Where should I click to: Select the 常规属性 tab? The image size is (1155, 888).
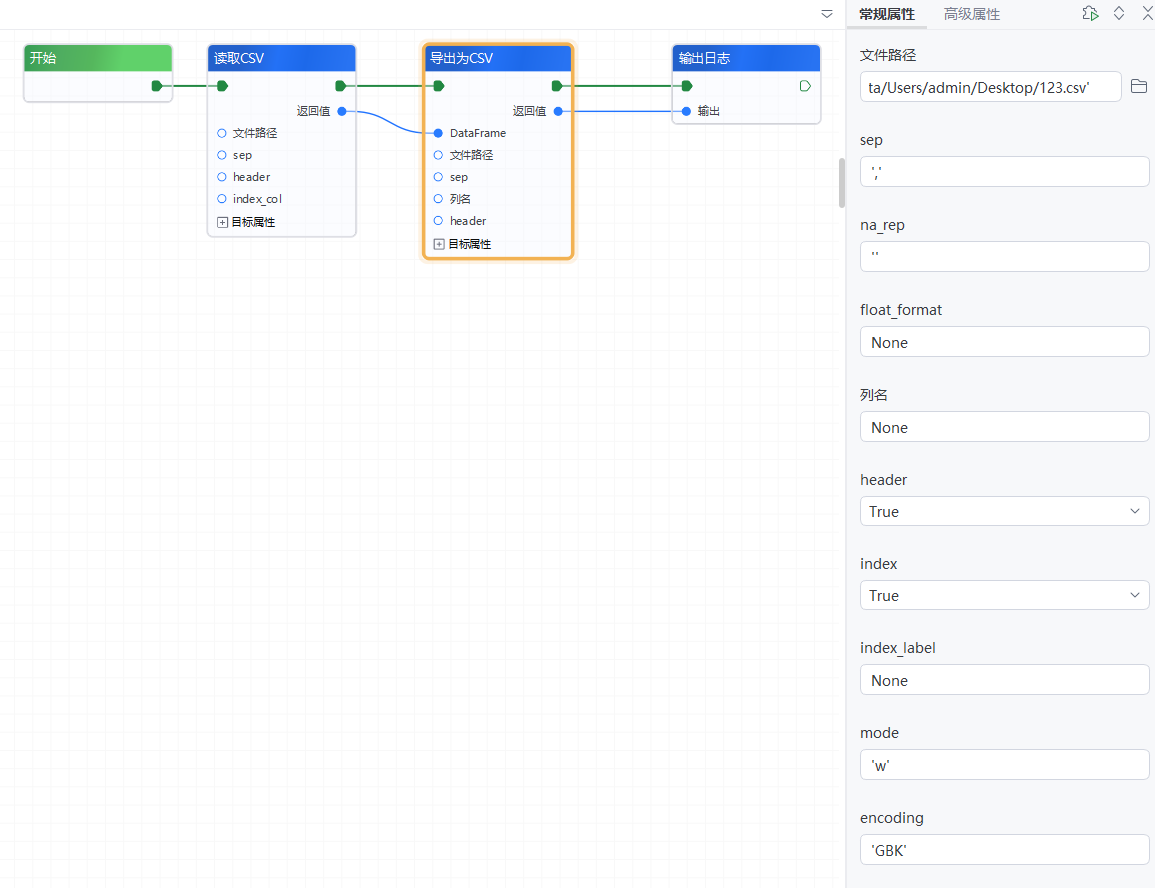(887, 14)
